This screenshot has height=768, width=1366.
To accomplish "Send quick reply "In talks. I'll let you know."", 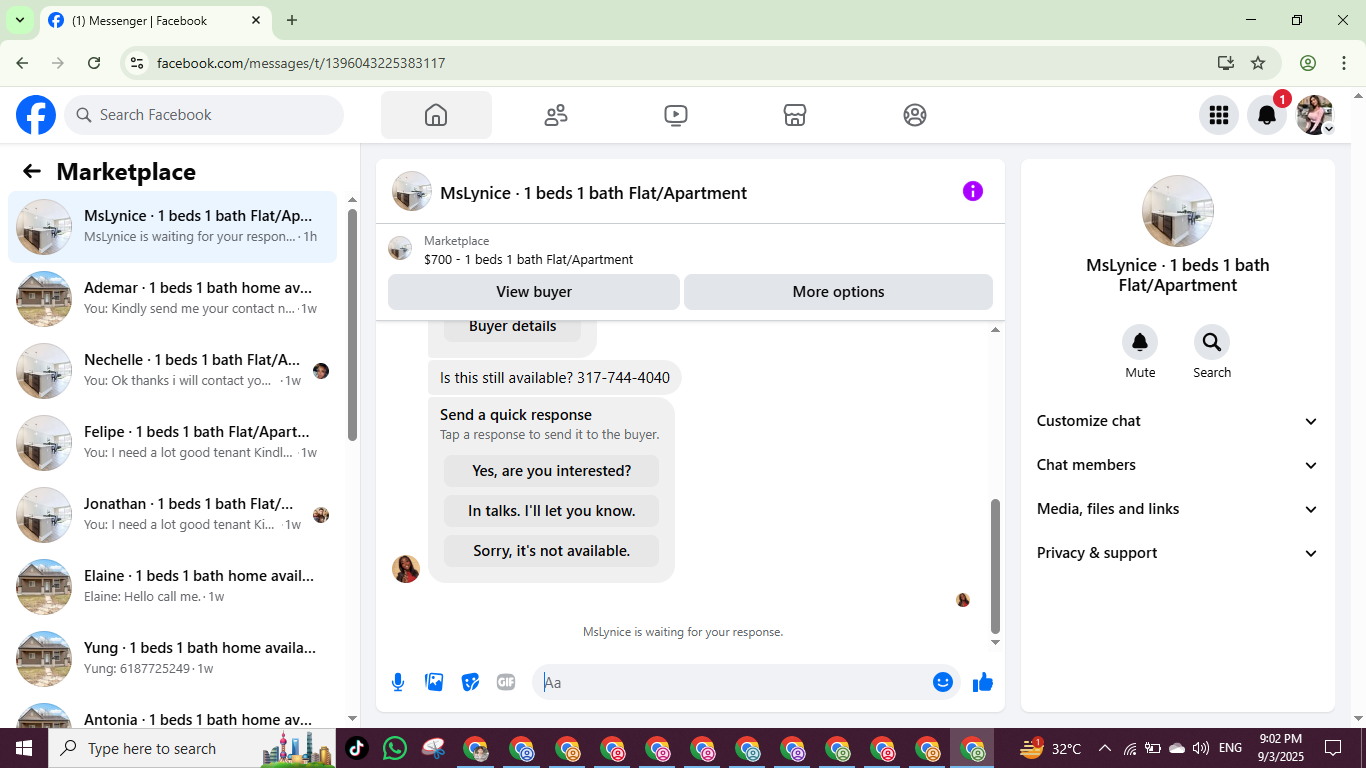I will click(552, 511).
